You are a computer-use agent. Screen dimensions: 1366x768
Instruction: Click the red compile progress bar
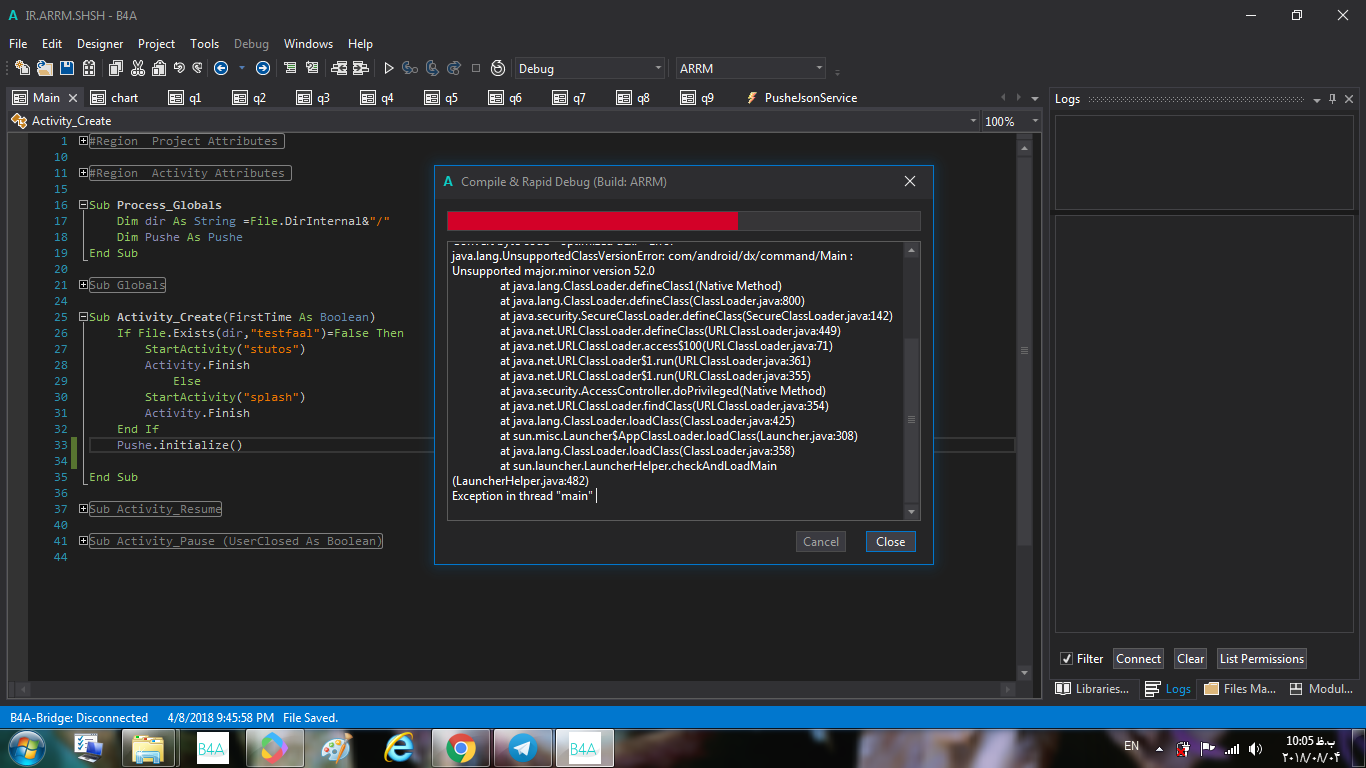pos(592,221)
